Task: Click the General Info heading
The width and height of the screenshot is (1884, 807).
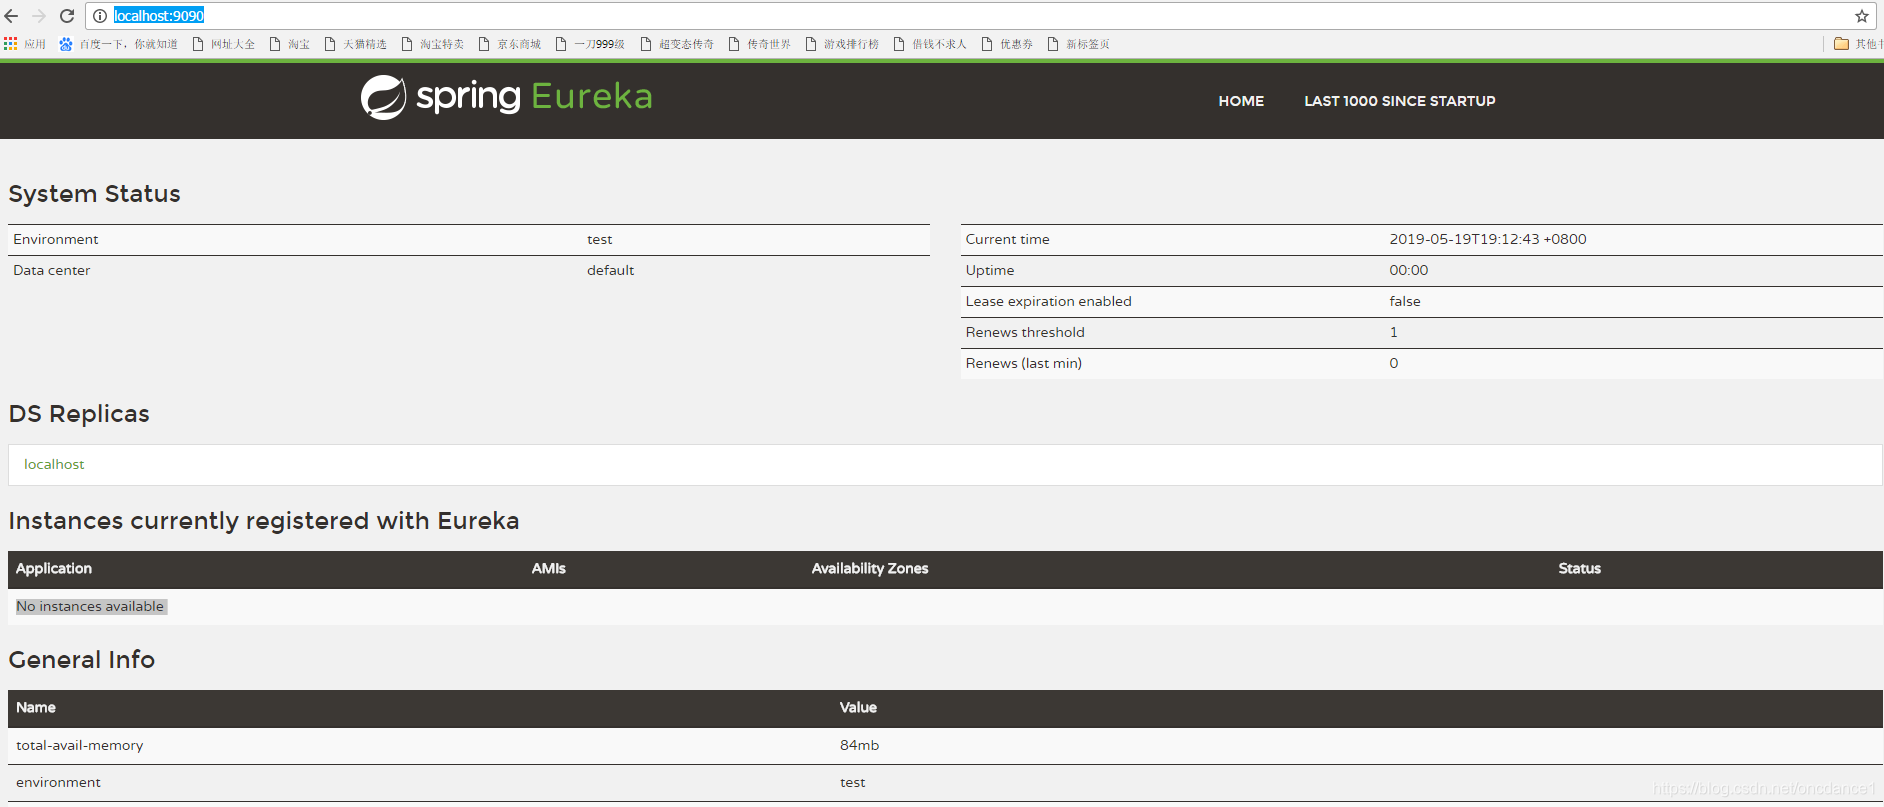Action: pyautogui.click(x=82, y=660)
